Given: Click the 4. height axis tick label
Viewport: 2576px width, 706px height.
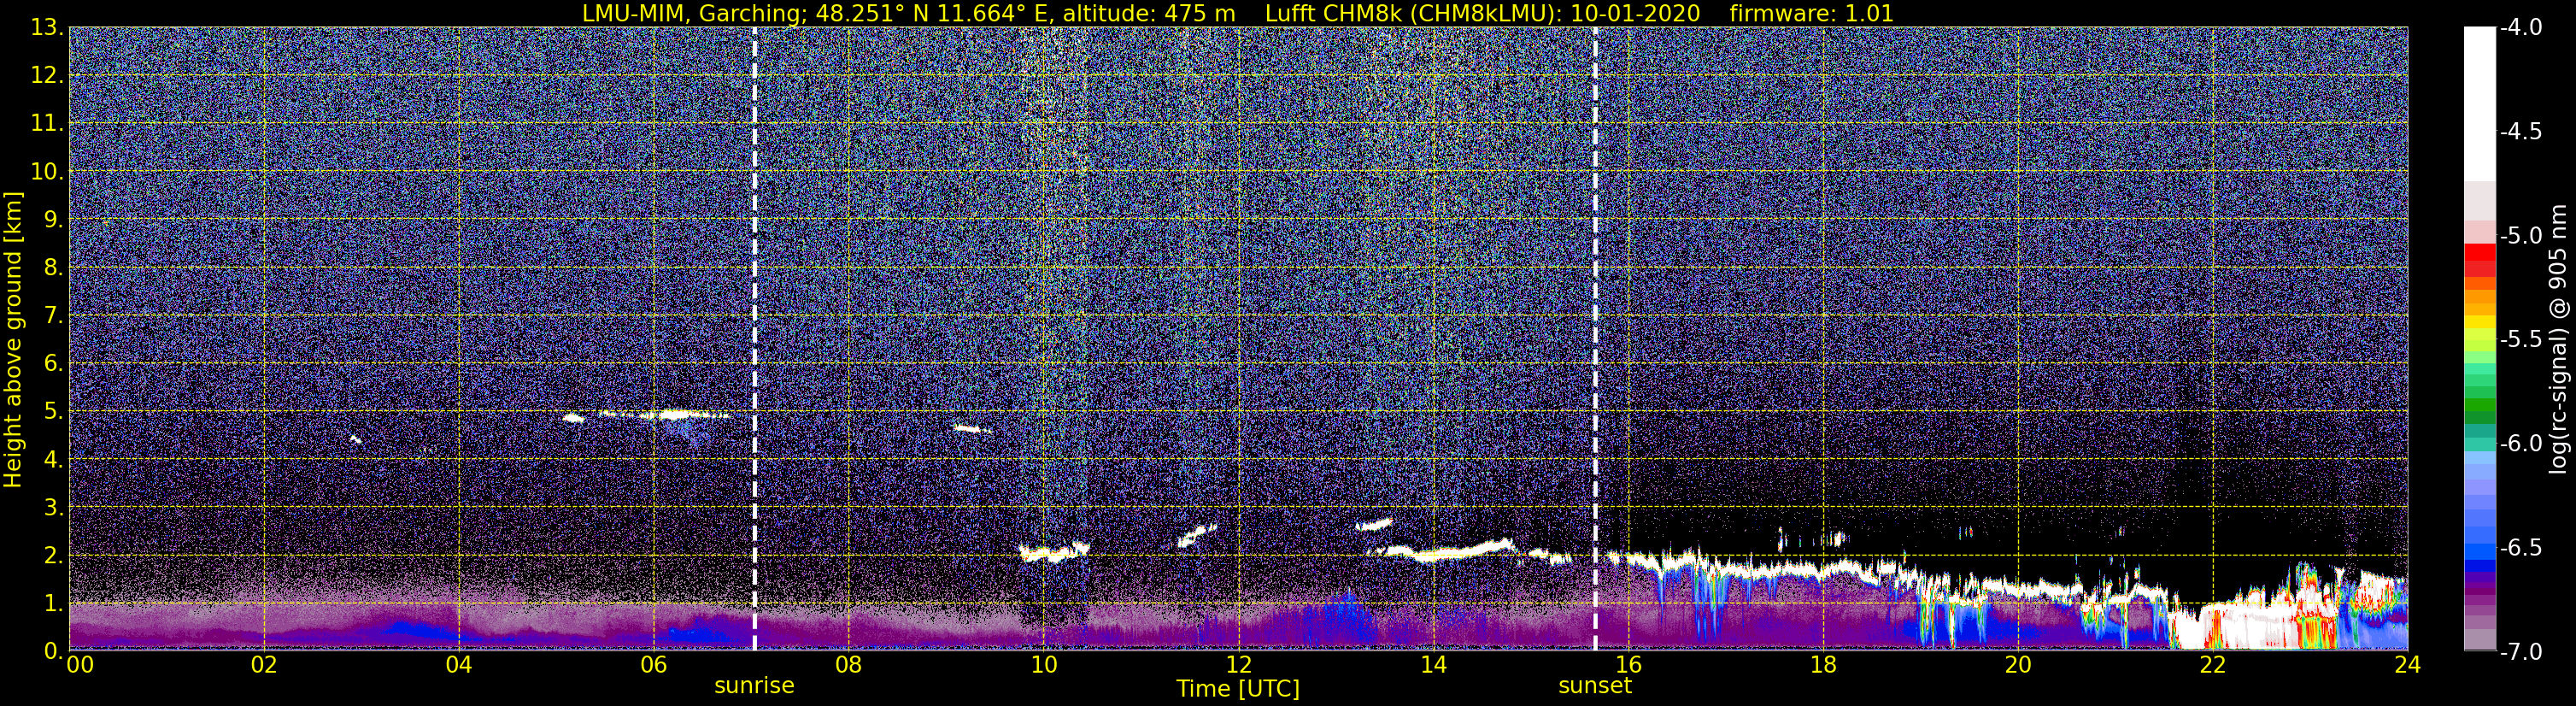Looking at the screenshot, I should (x=53, y=460).
